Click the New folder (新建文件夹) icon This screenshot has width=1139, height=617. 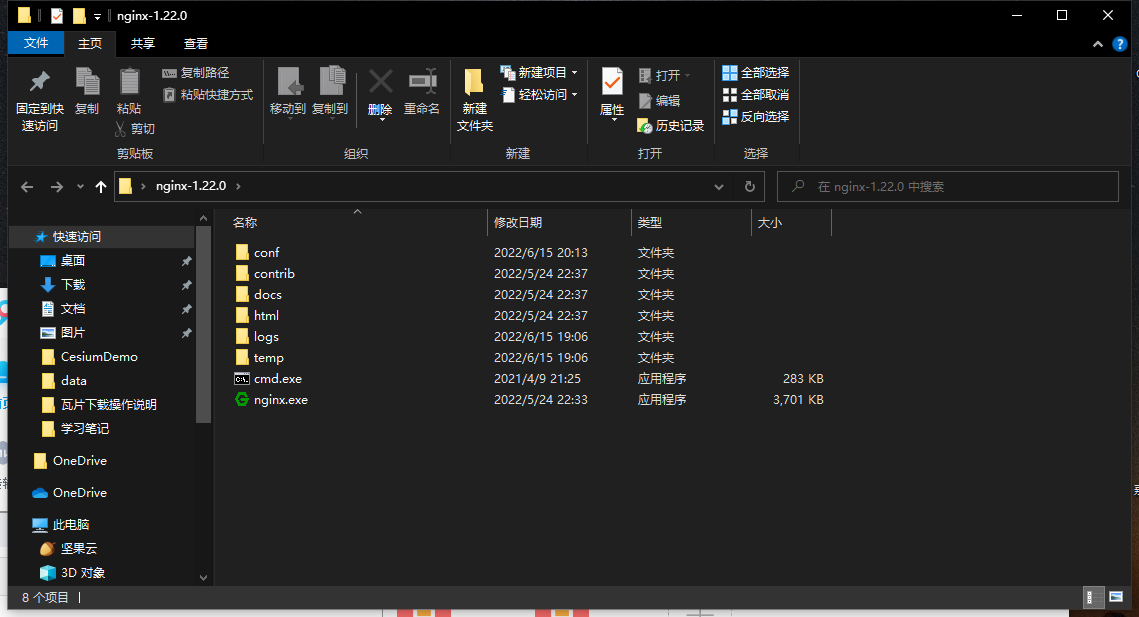474,81
